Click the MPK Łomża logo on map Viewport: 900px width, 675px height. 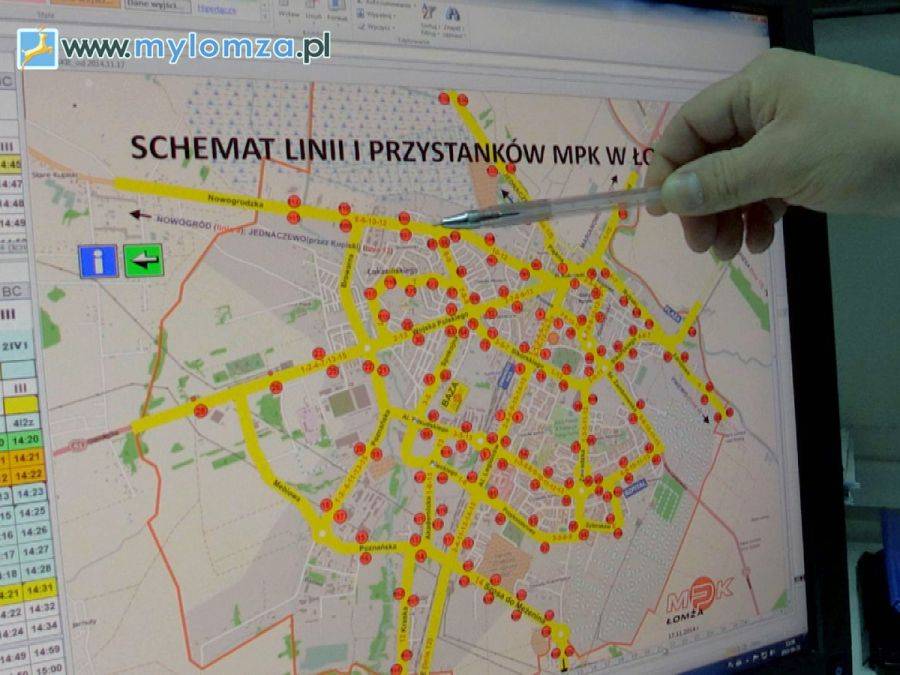pyautogui.click(x=699, y=599)
